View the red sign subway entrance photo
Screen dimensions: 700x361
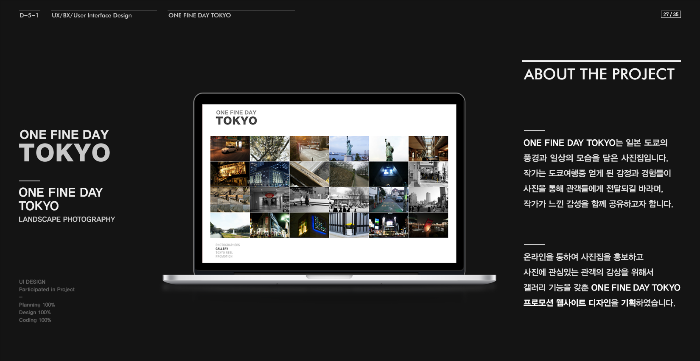click(270, 199)
